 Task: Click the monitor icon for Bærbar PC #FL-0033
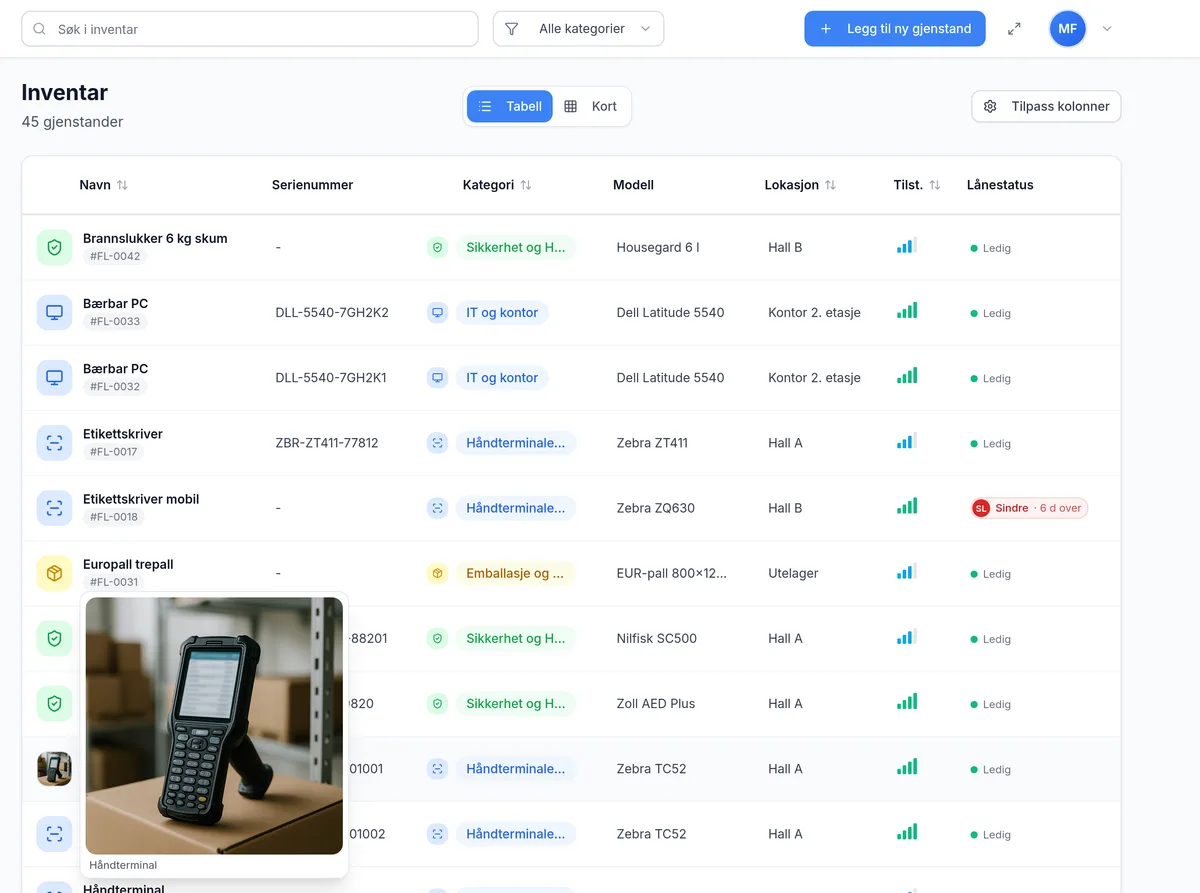tap(54, 312)
